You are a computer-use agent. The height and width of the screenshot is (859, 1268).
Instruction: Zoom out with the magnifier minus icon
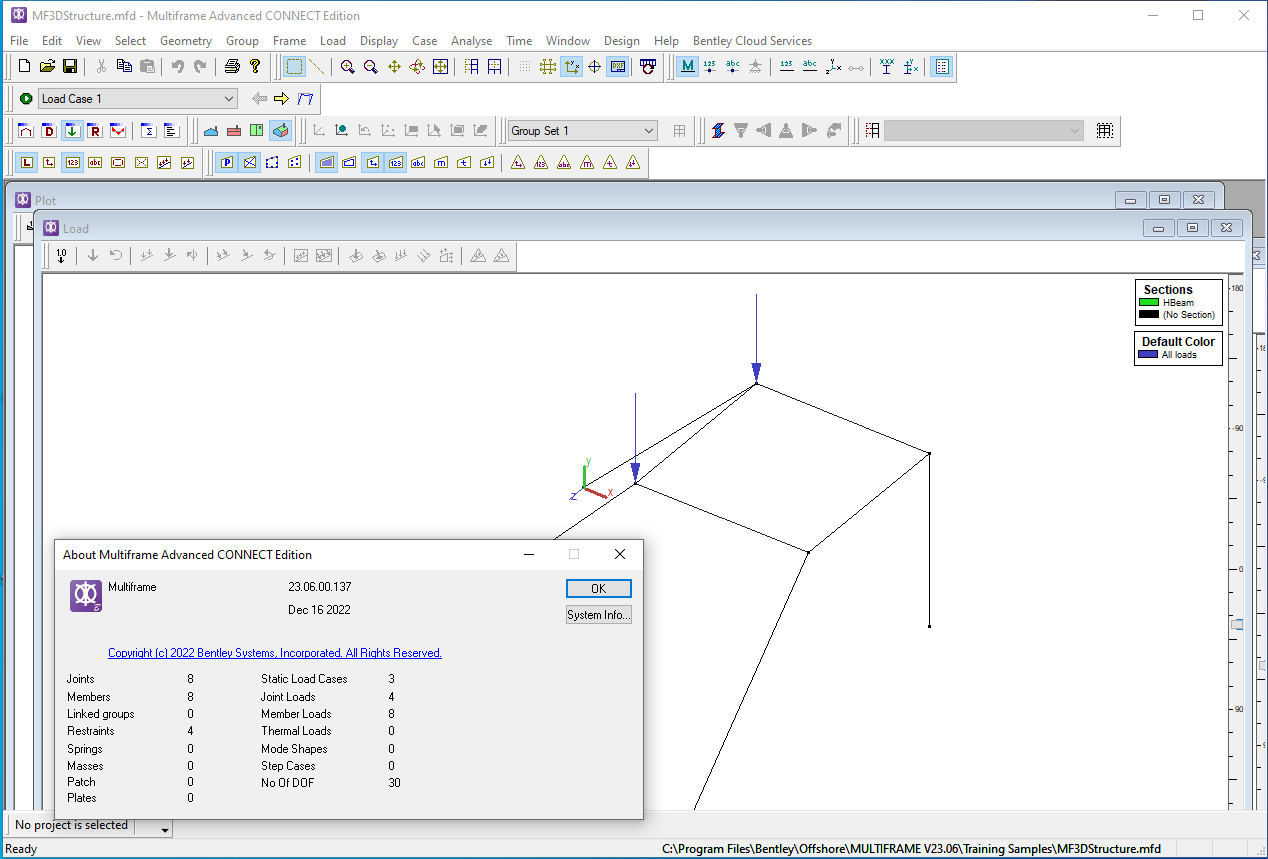coord(371,67)
